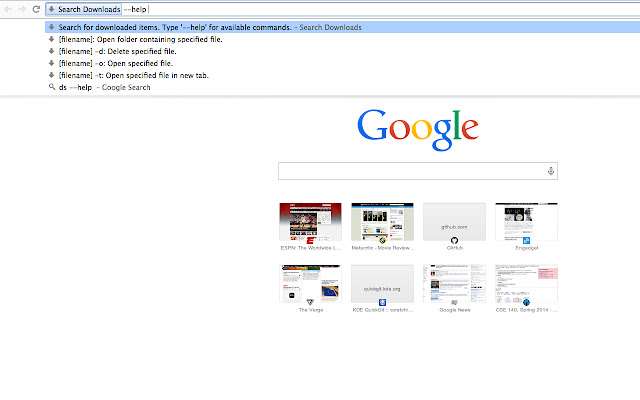
Task: Select 'ds --help' Google Search suggestion
Action: pos(342,87)
